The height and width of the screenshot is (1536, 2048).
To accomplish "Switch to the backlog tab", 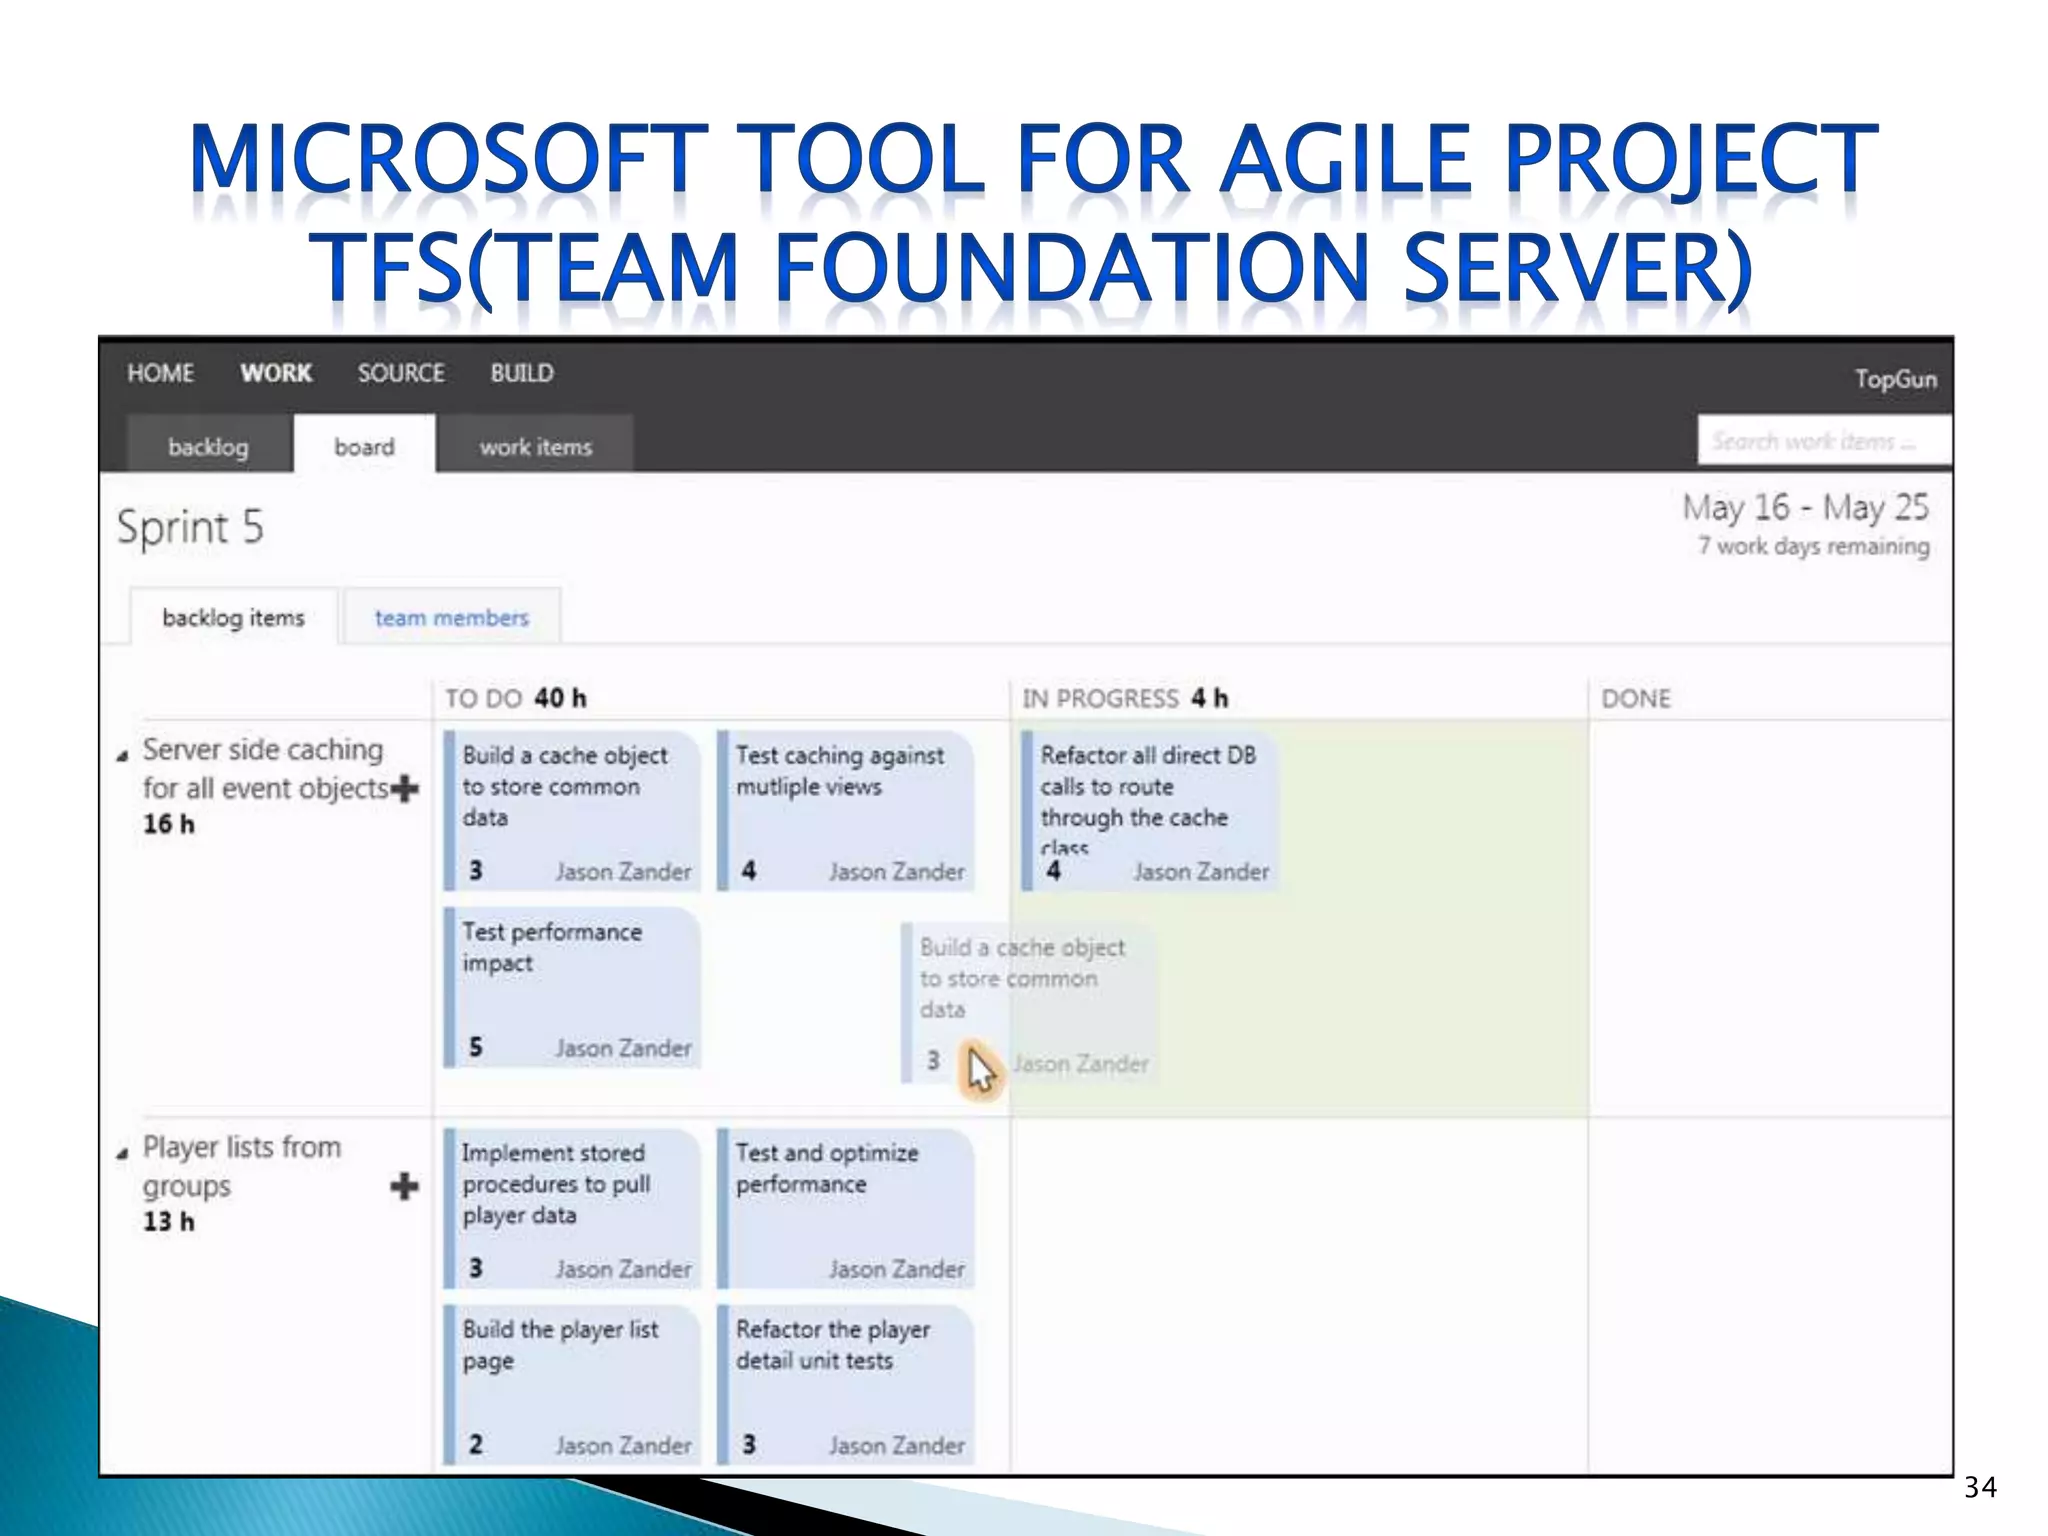I will click(208, 446).
